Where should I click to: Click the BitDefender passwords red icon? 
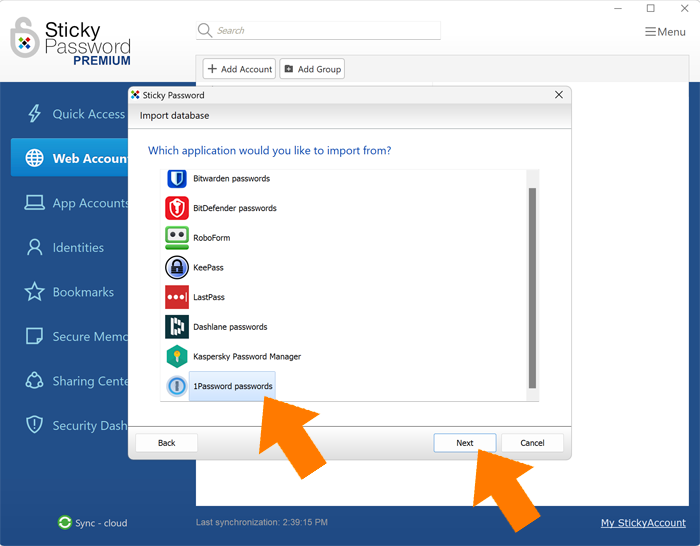[177, 208]
